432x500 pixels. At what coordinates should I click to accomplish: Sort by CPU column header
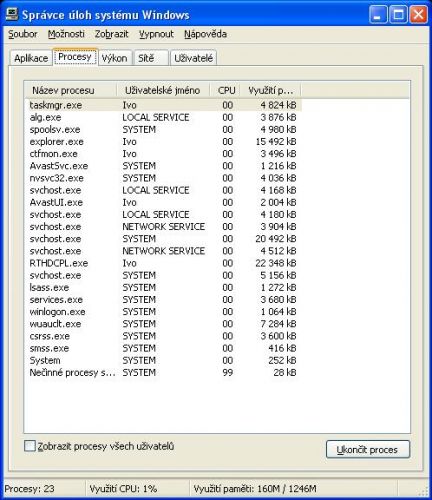[225, 90]
